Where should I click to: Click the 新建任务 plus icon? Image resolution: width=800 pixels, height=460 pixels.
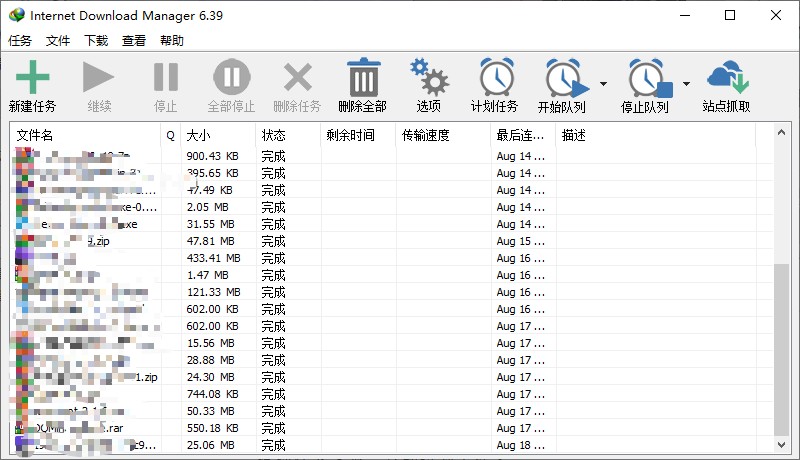pos(33,78)
